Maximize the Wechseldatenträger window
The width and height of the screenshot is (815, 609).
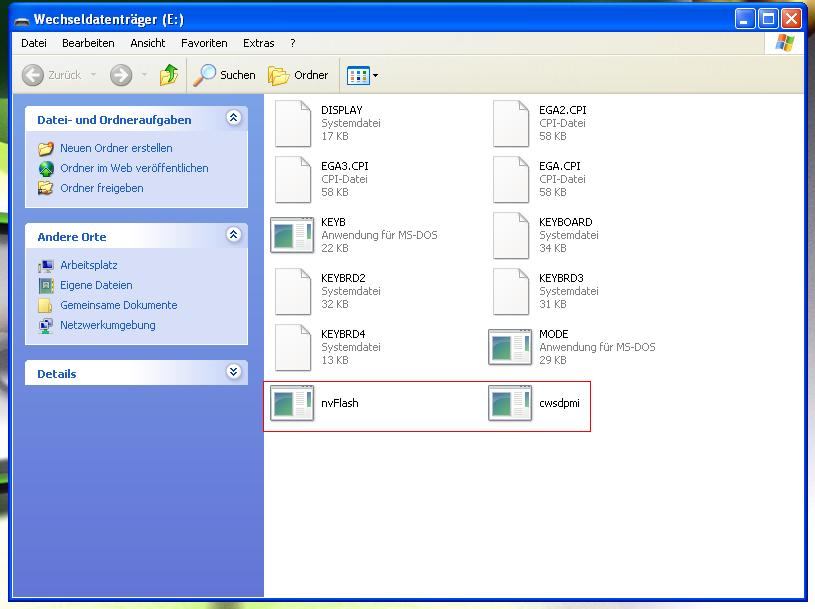click(x=768, y=19)
